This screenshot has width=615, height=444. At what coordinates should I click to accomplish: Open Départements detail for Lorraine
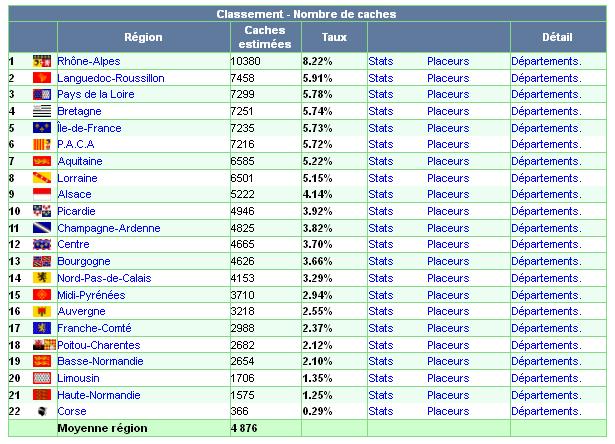click(x=545, y=178)
